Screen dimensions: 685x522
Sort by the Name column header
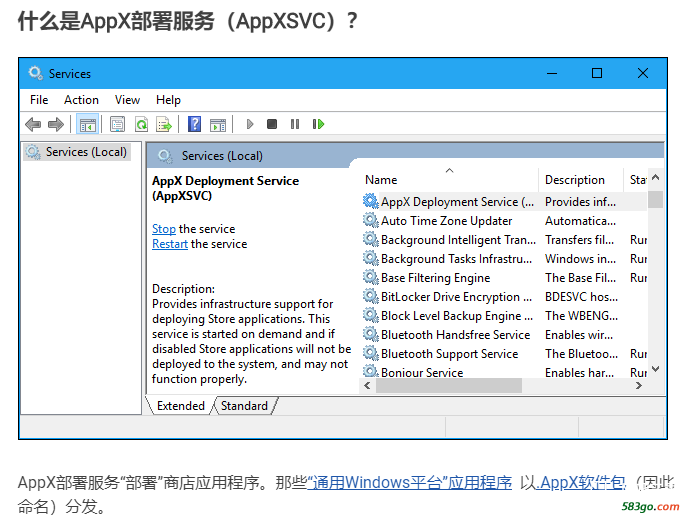pyautogui.click(x=449, y=180)
